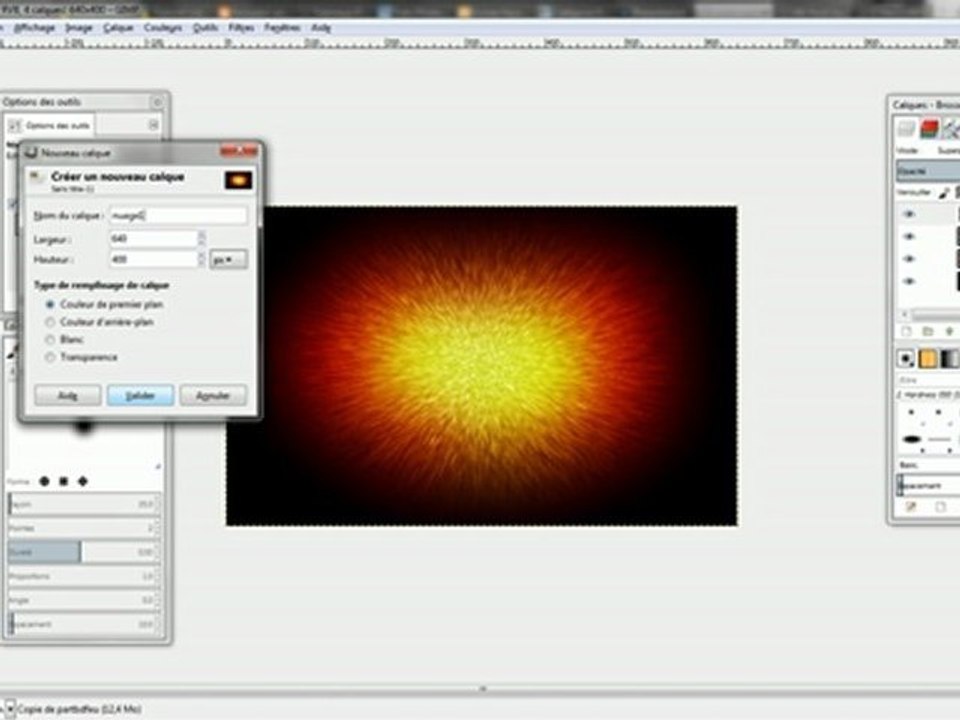This screenshot has width=960, height=720.
Task: Click the Aide button in Nouveau calque dialog
Action: click(x=67, y=396)
